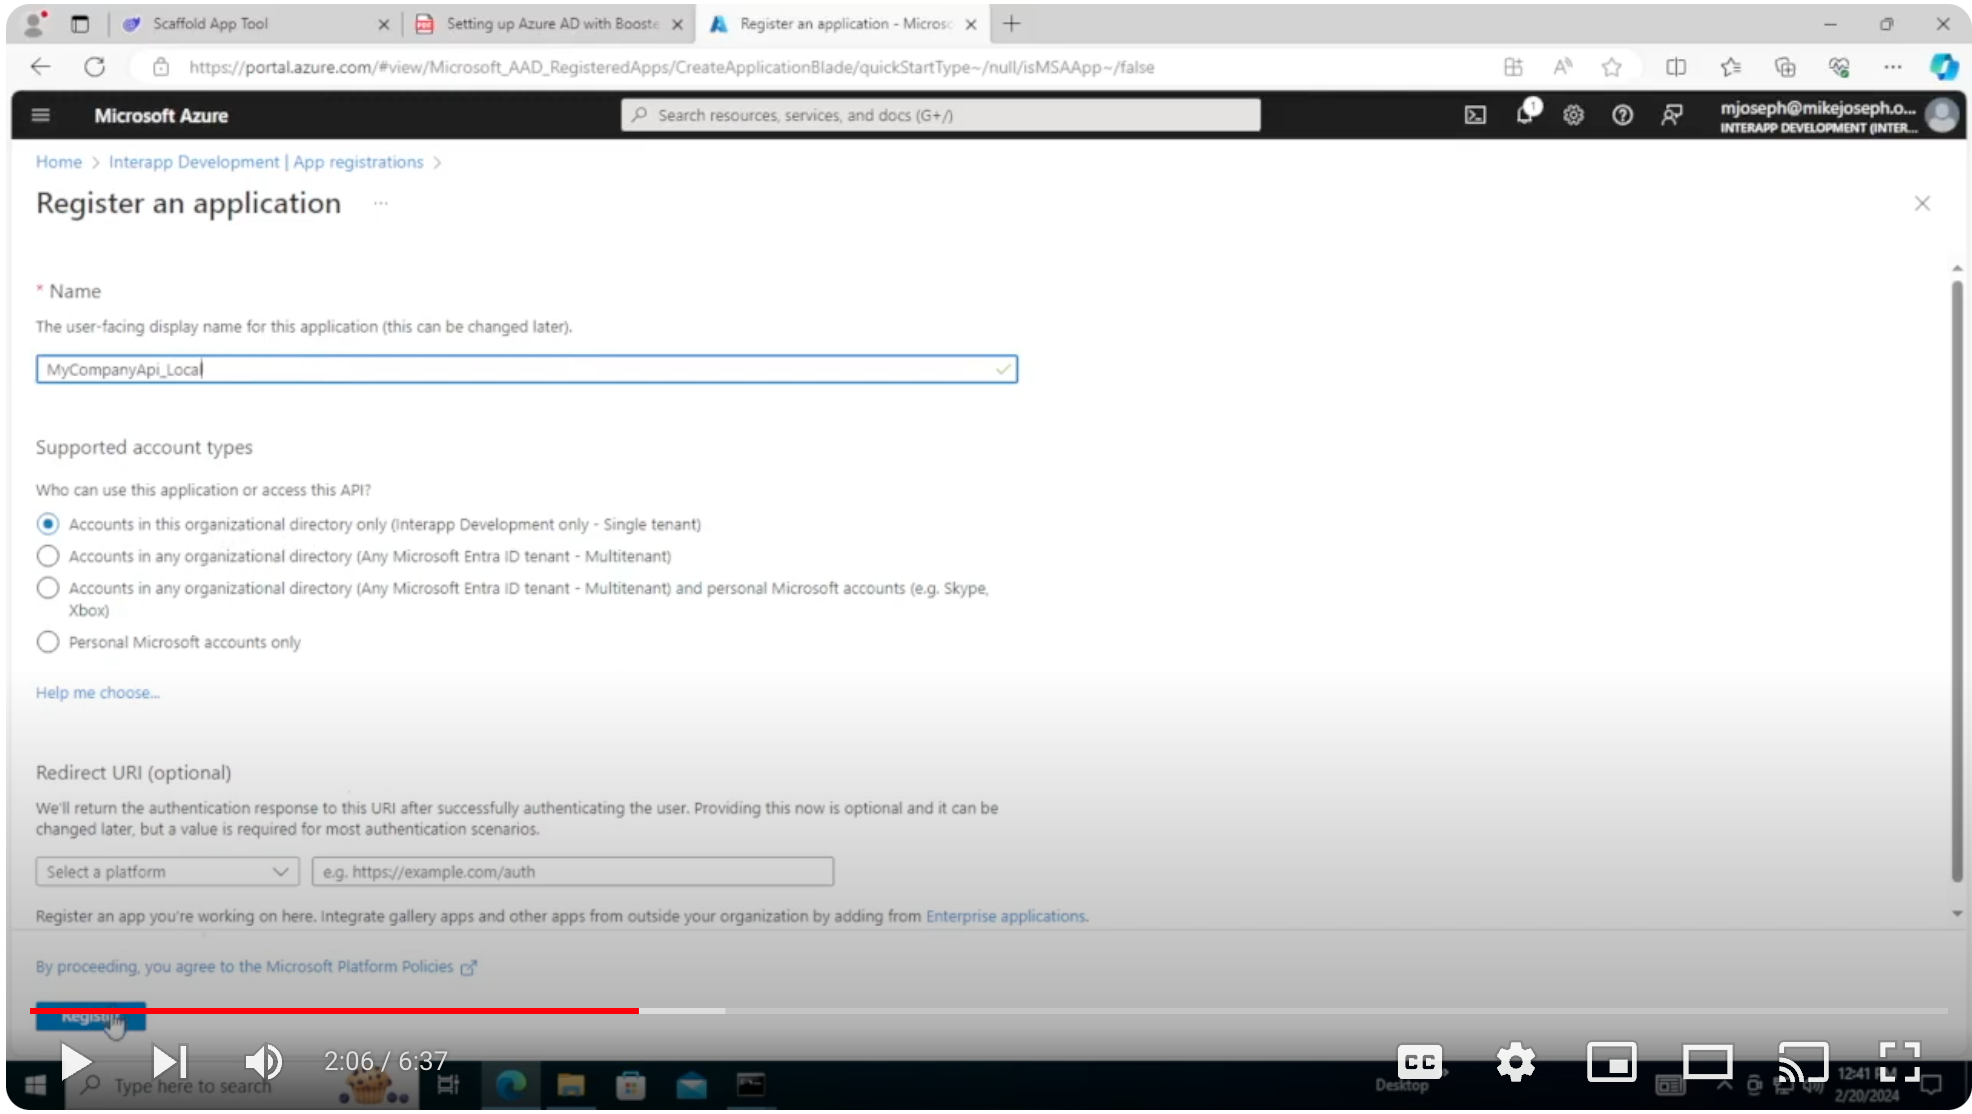Focus Azure search resources box
This screenshot has width=1972, height=1114.
click(940, 115)
